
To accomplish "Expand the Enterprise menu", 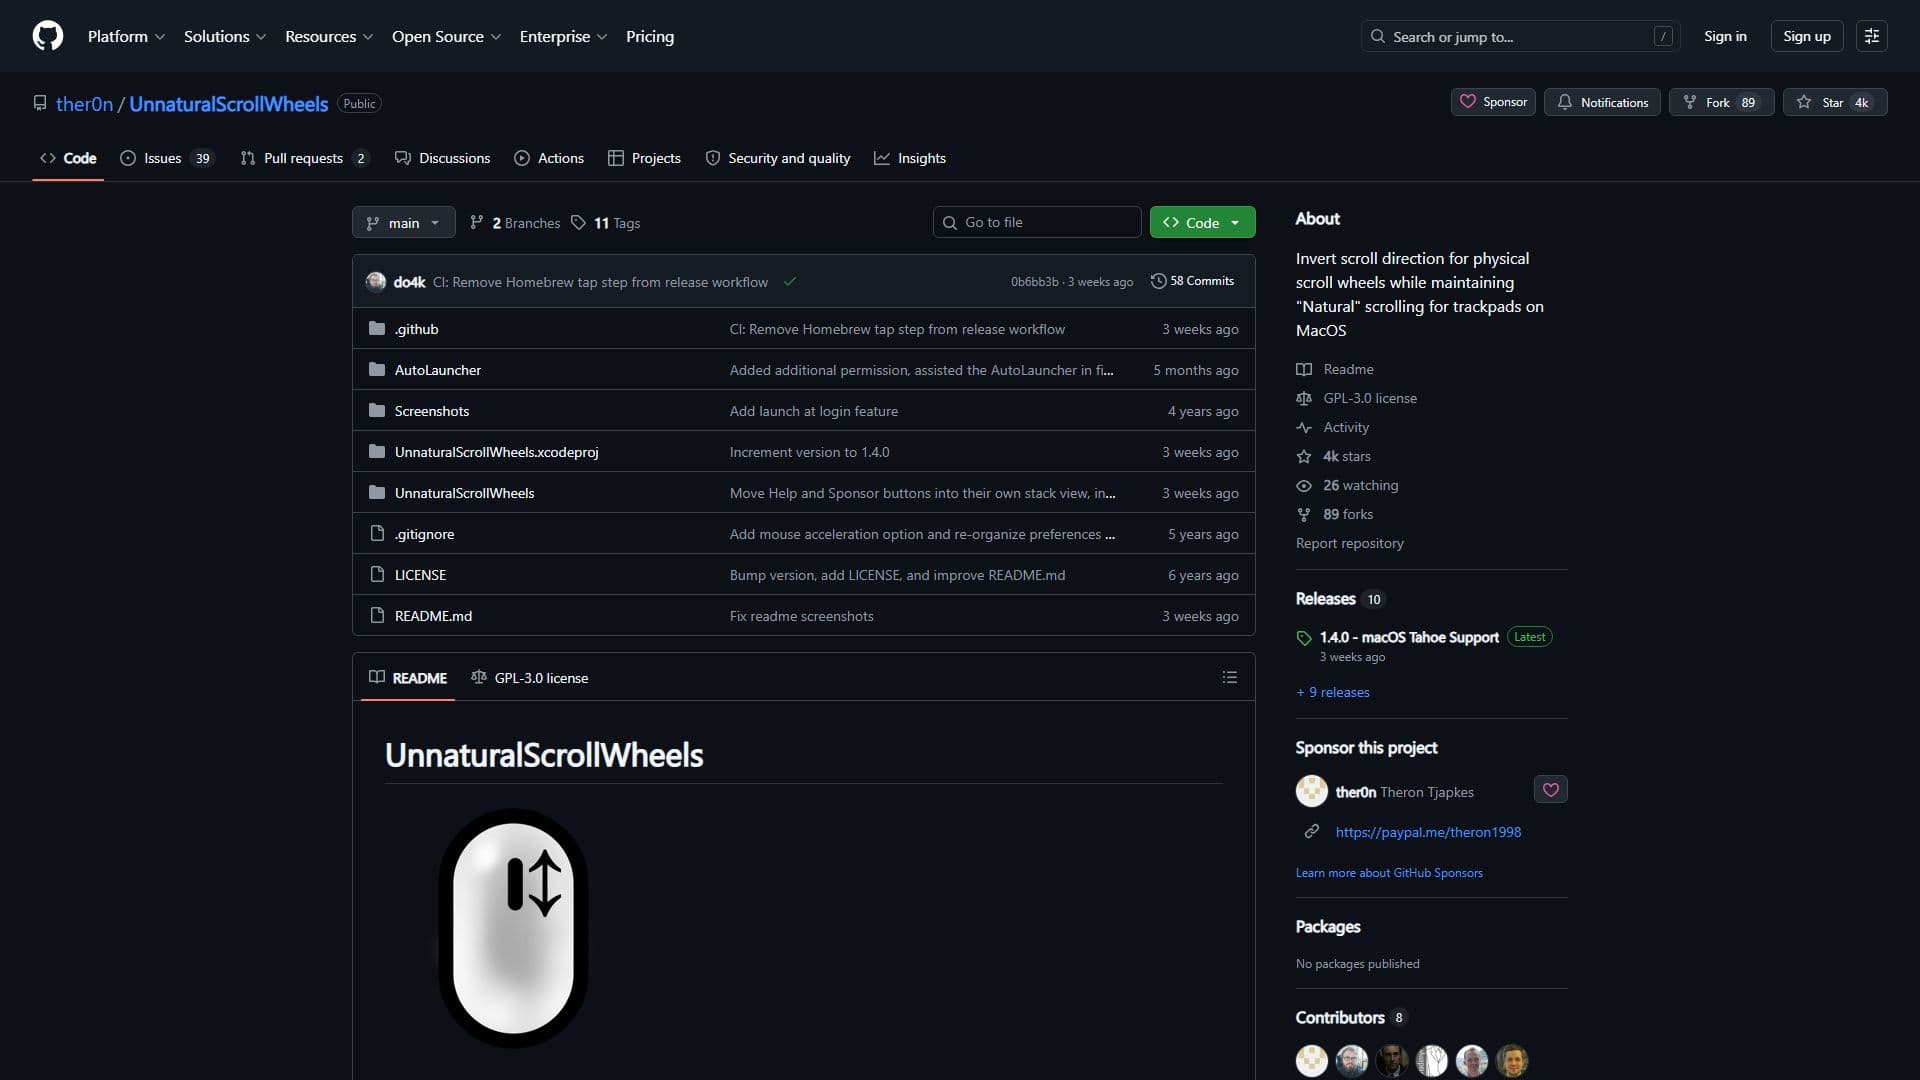I will tap(563, 36).
